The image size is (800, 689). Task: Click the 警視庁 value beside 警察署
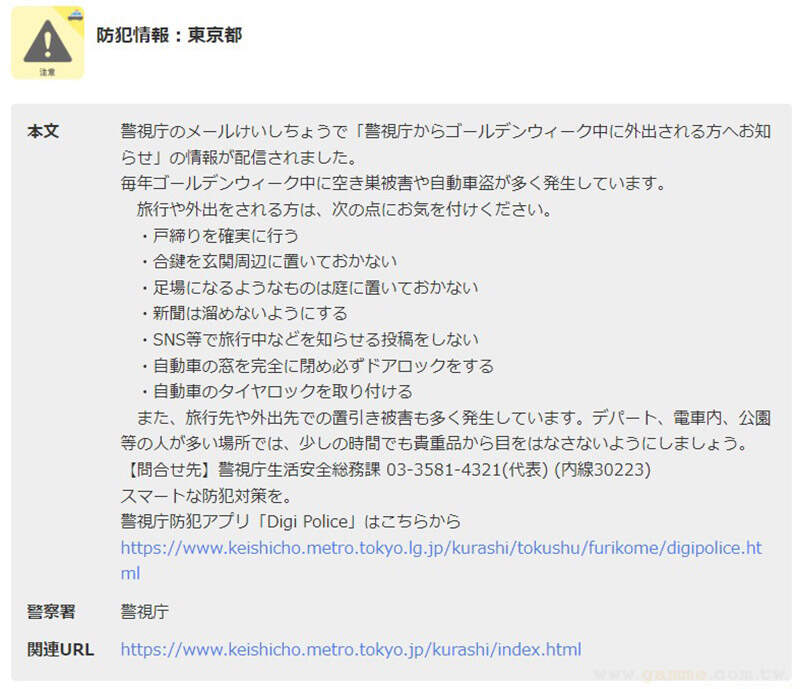(144, 611)
